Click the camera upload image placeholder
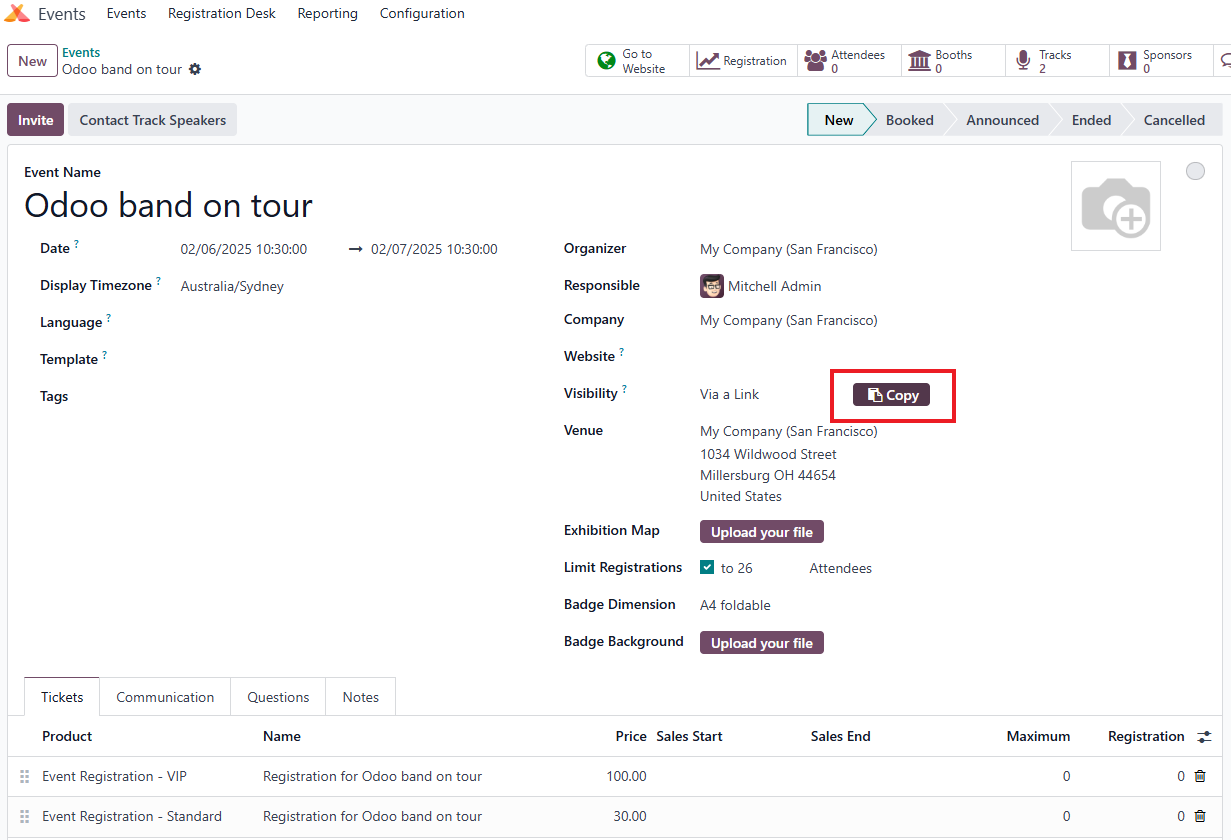 [x=1116, y=206]
